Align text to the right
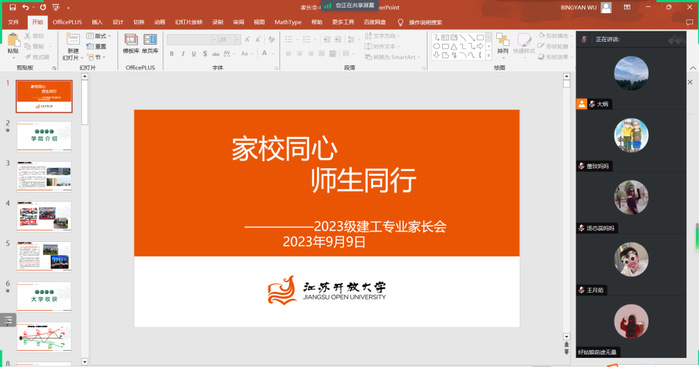This screenshot has height=367, width=699. tap(311, 54)
